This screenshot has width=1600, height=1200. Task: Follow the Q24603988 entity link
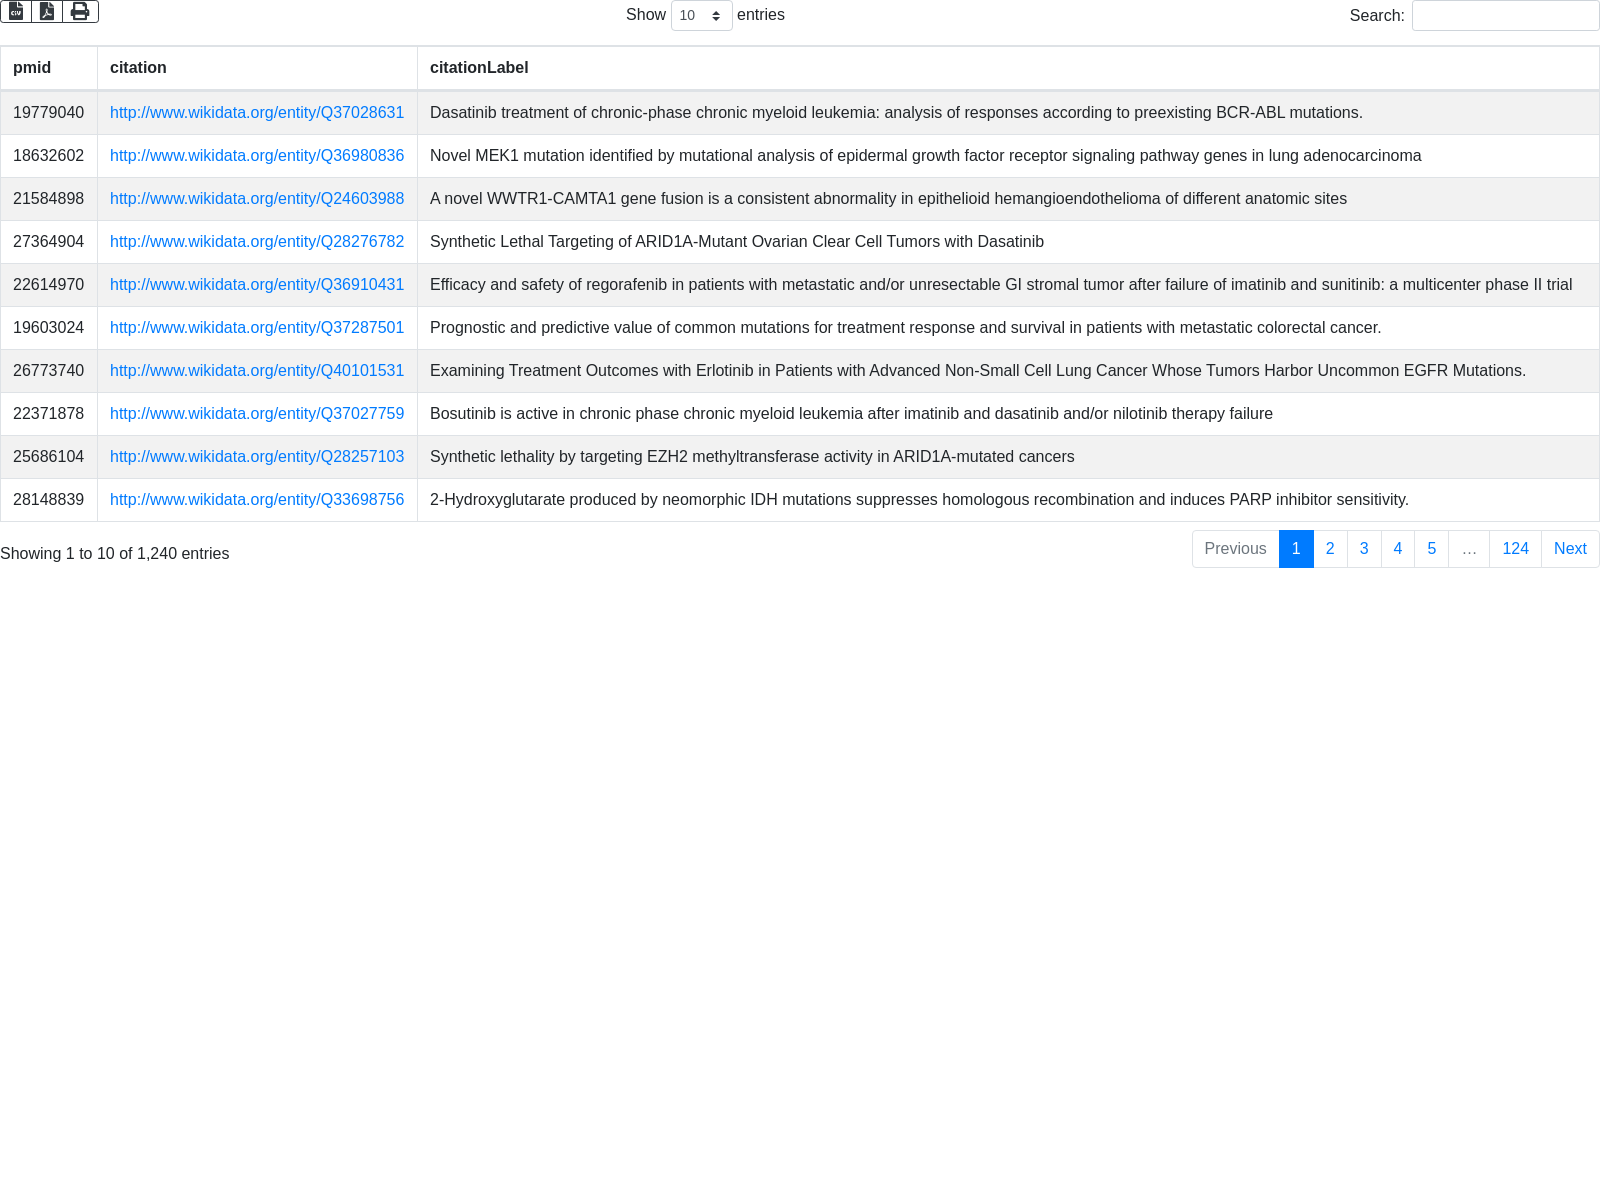257,199
